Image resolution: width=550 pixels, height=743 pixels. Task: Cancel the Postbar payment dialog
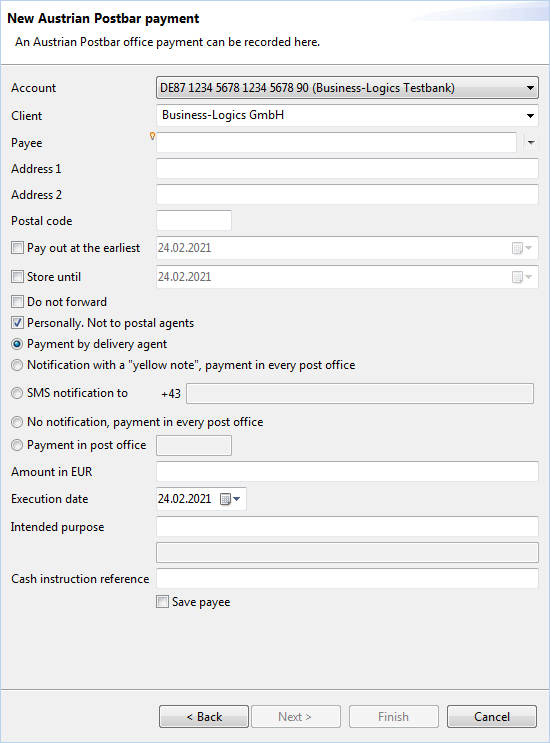coord(492,716)
